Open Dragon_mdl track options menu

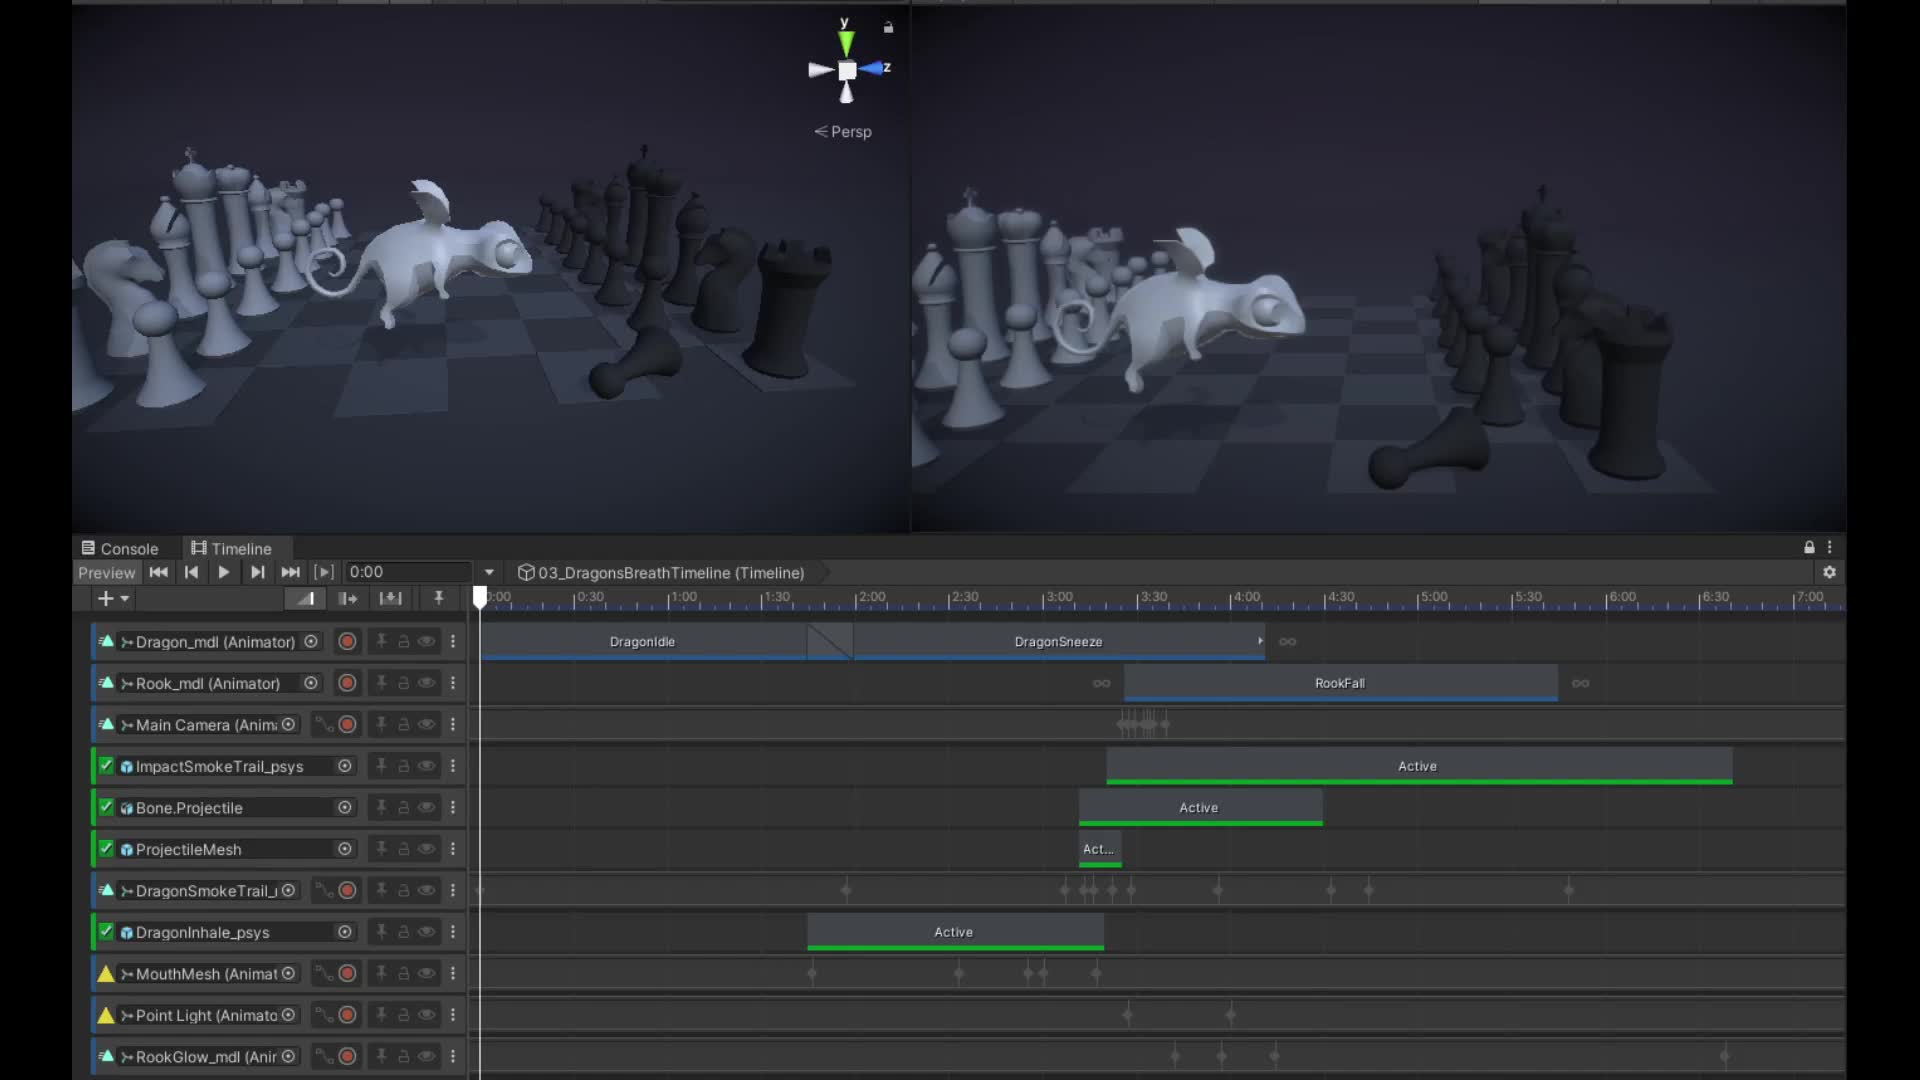[453, 641]
